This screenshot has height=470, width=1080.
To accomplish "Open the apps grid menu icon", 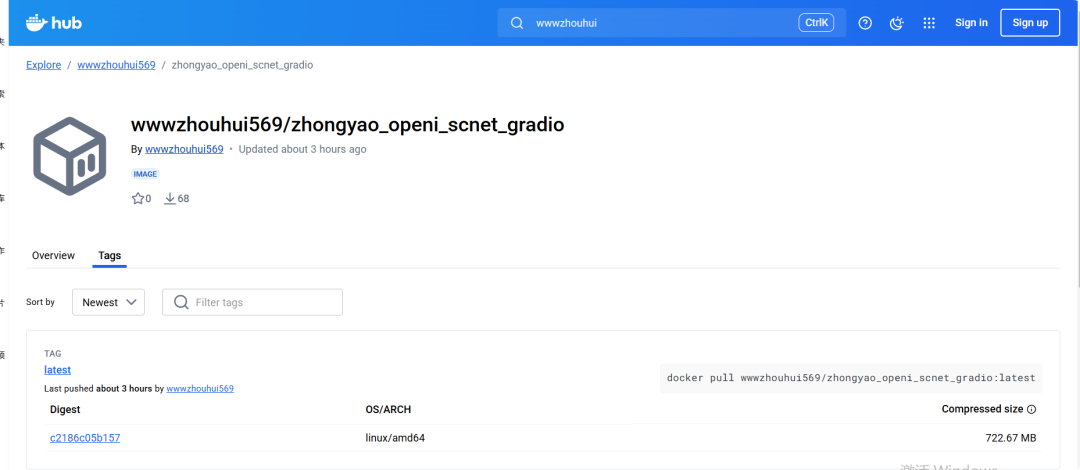I will click(928, 23).
